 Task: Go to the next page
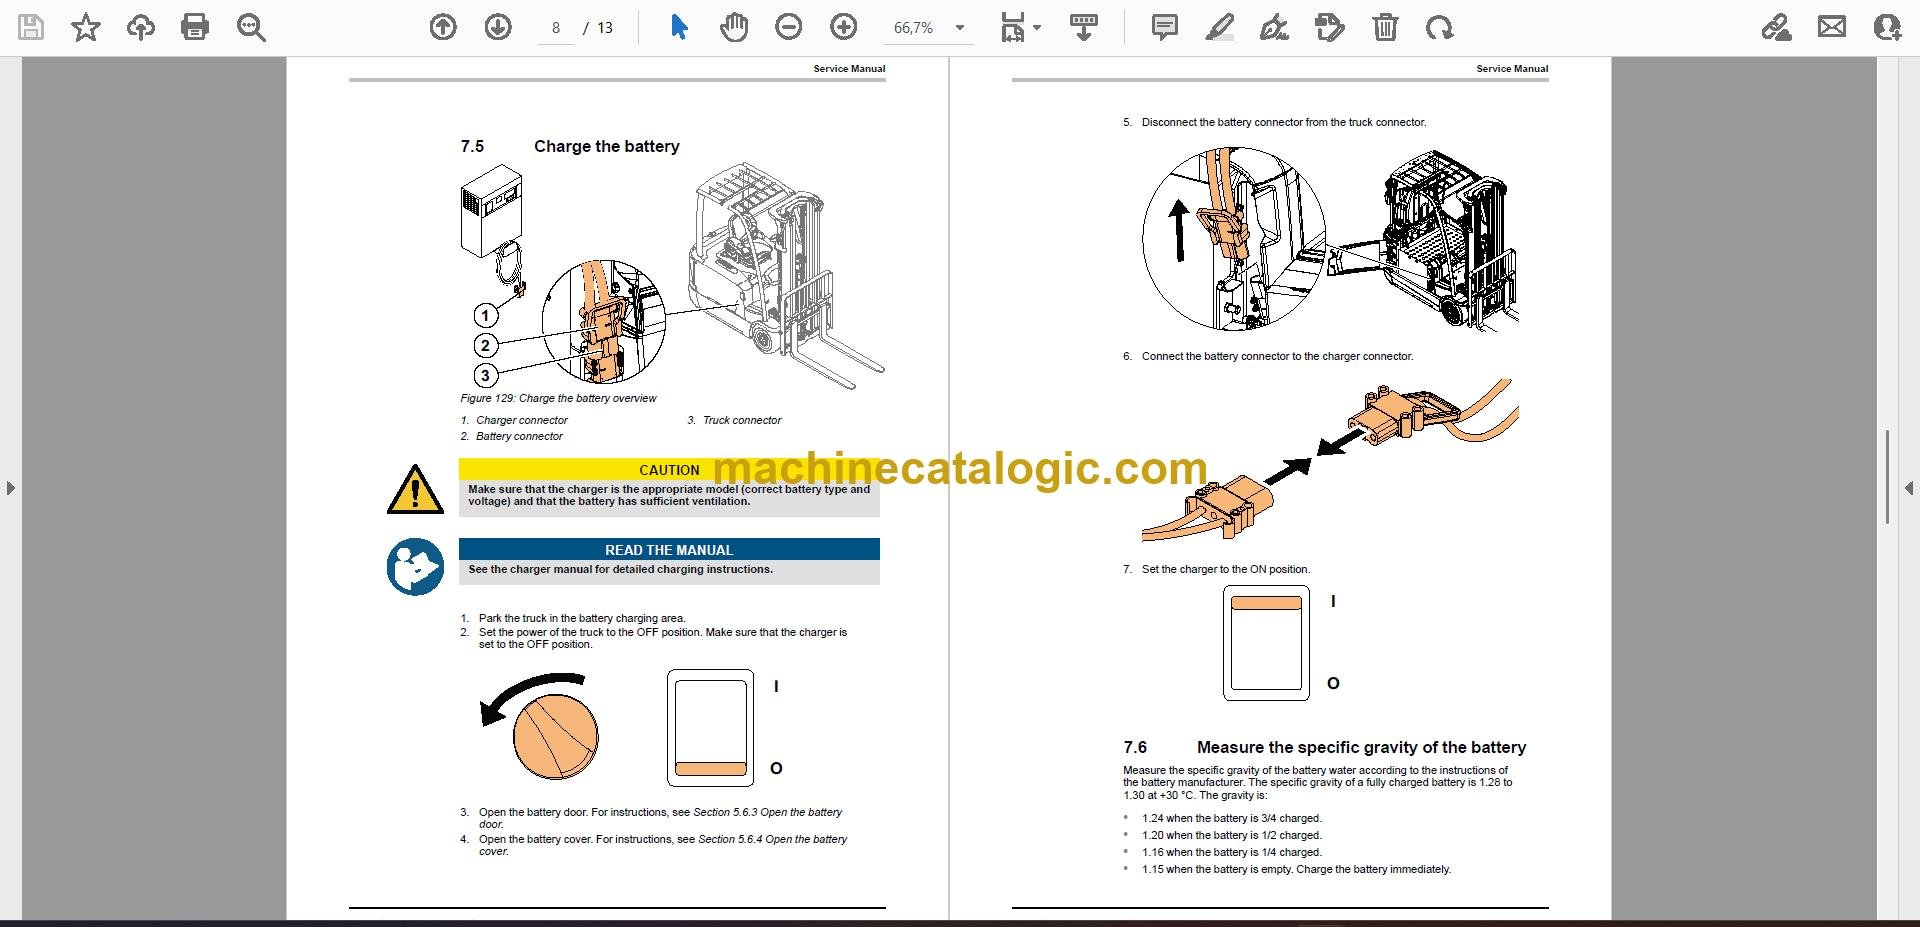pos(498,28)
